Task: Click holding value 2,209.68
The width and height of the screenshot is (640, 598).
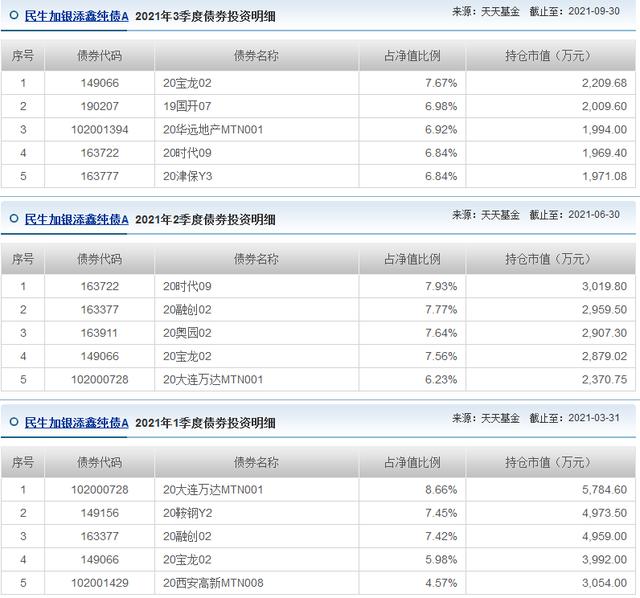Action: 604,83
